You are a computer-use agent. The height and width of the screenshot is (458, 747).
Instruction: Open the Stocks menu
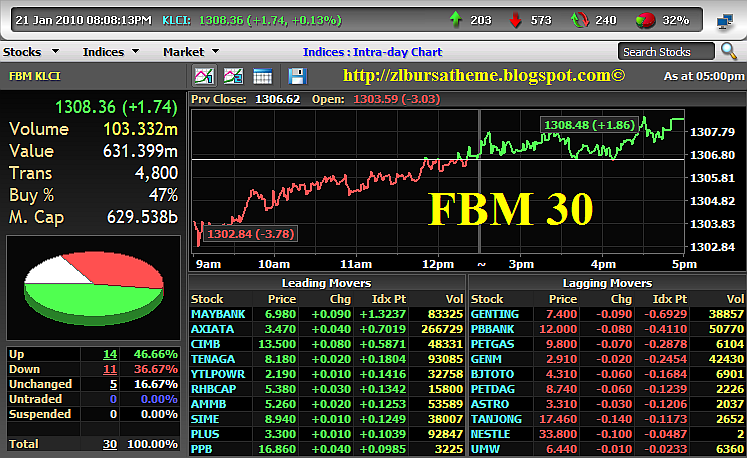click(x=22, y=52)
